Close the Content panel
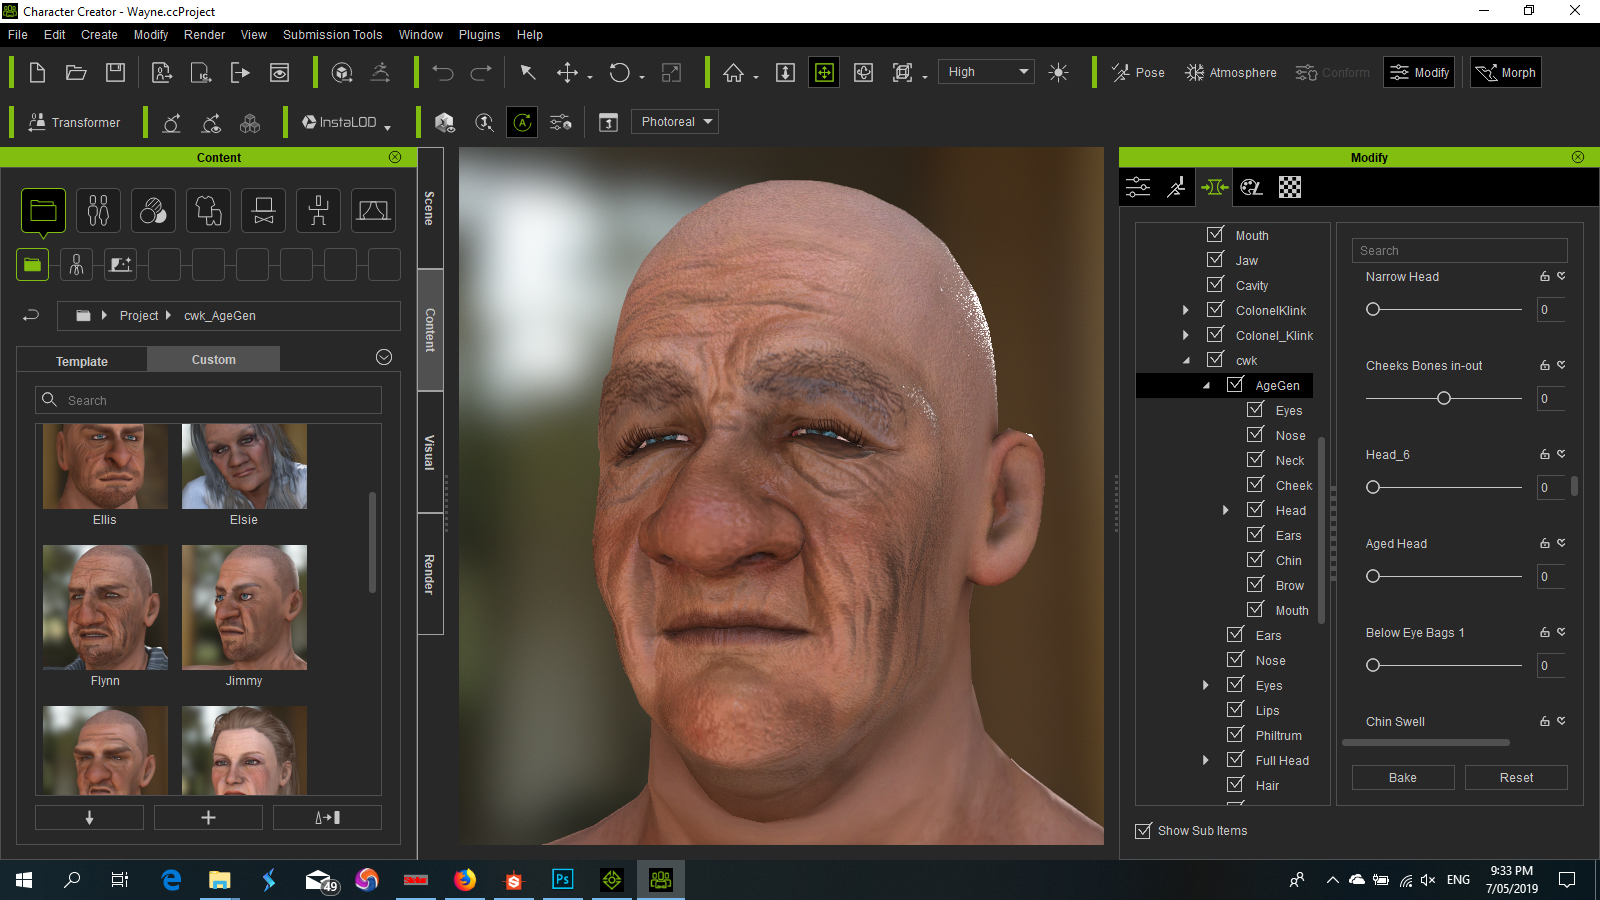The height and width of the screenshot is (900, 1600). coord(395,157)
